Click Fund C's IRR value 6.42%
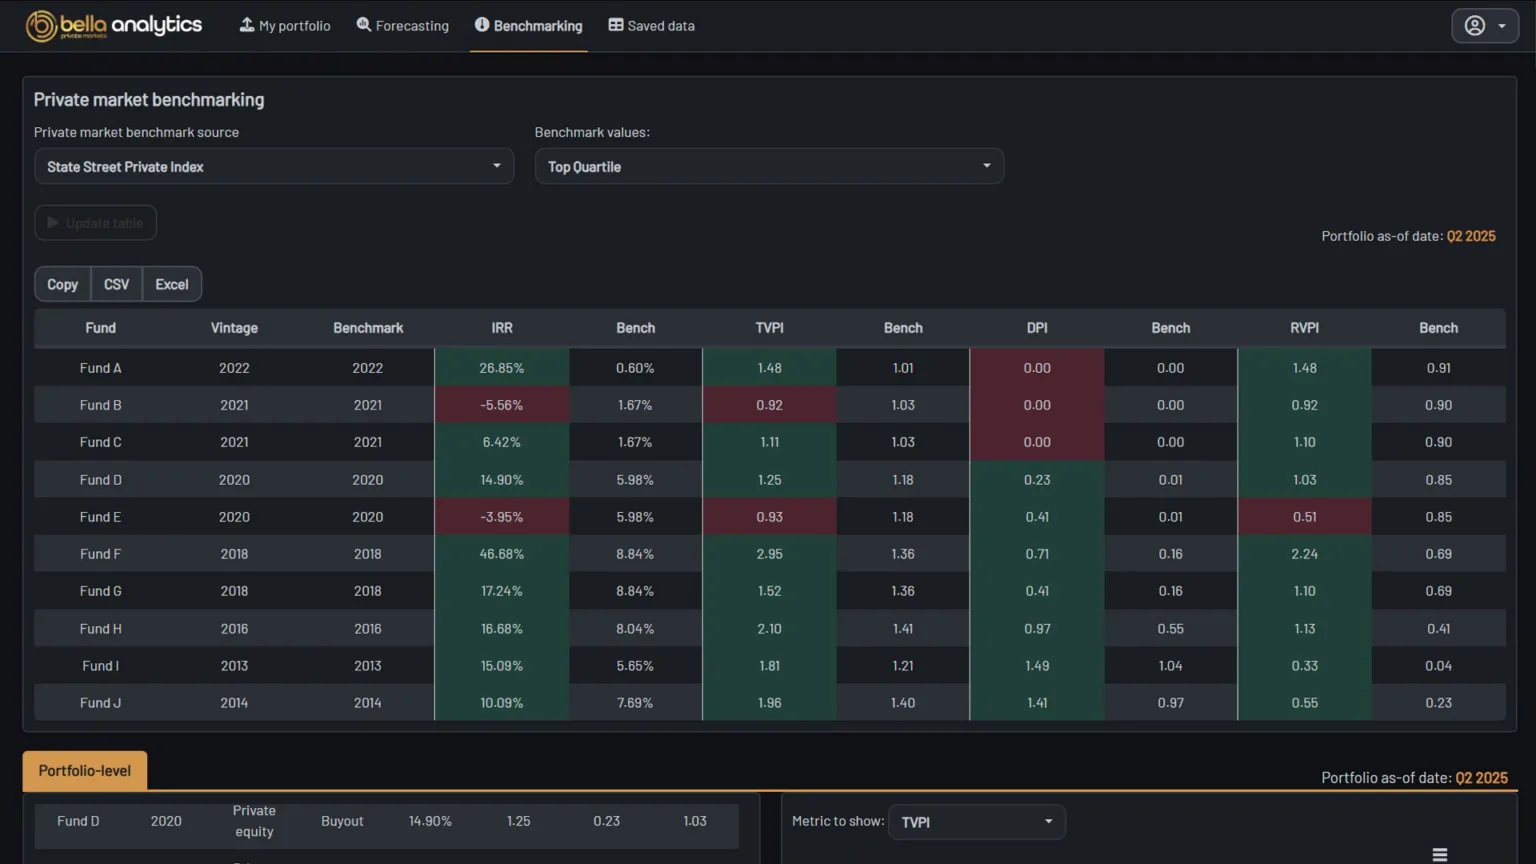 pos(502,442)
